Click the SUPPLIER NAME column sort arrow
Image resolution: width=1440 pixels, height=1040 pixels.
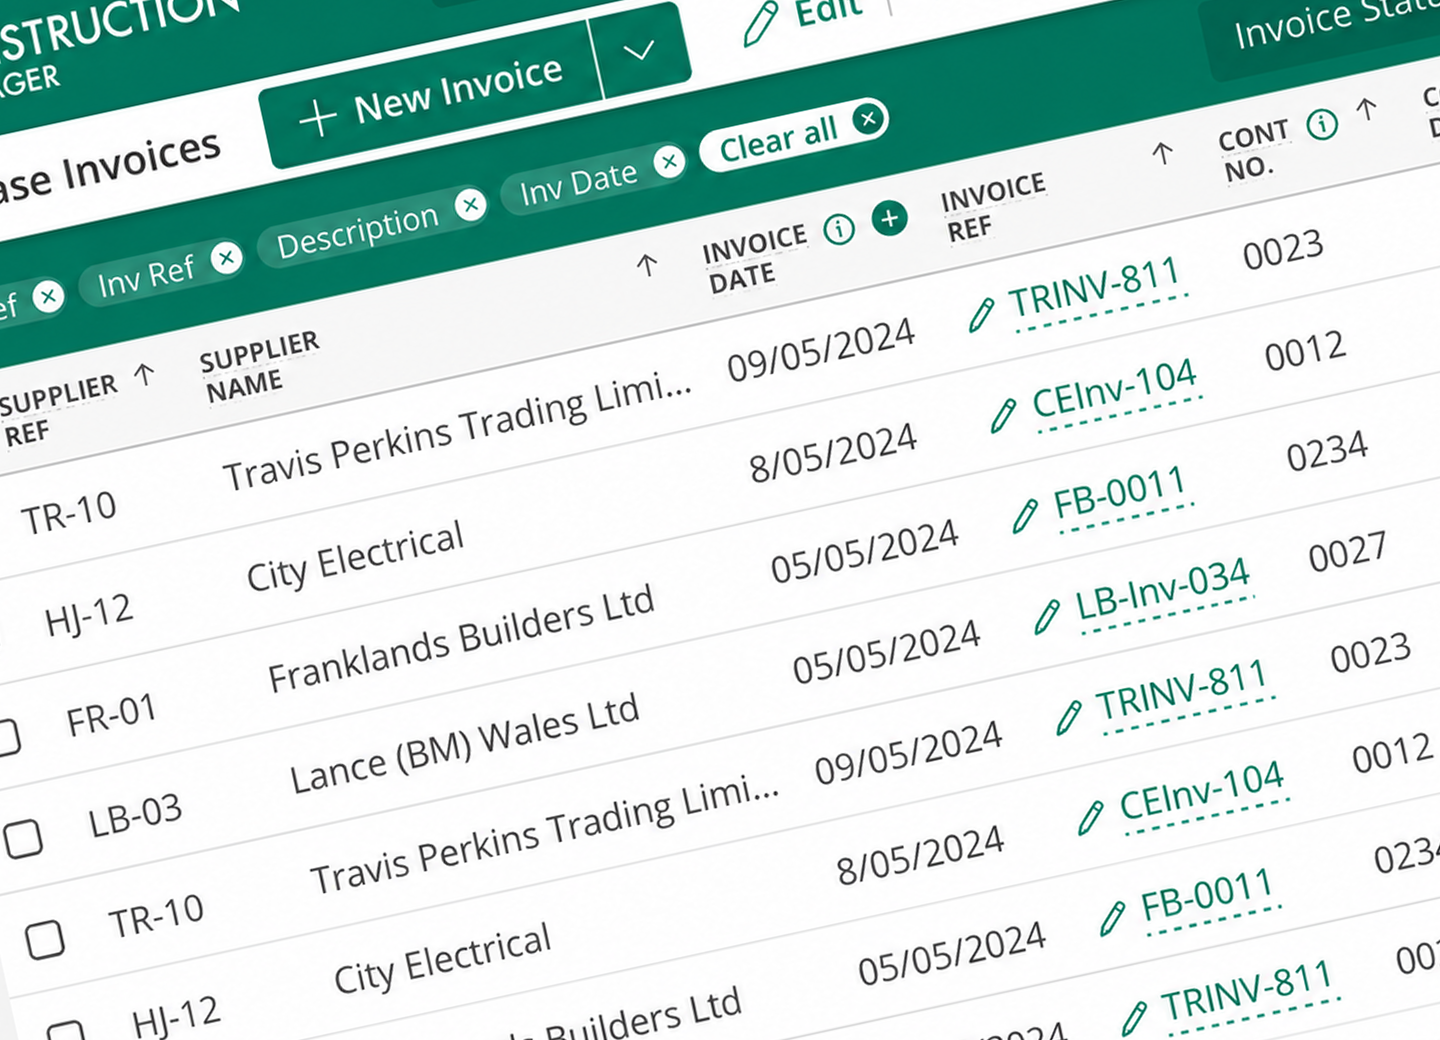coord(648,265)
